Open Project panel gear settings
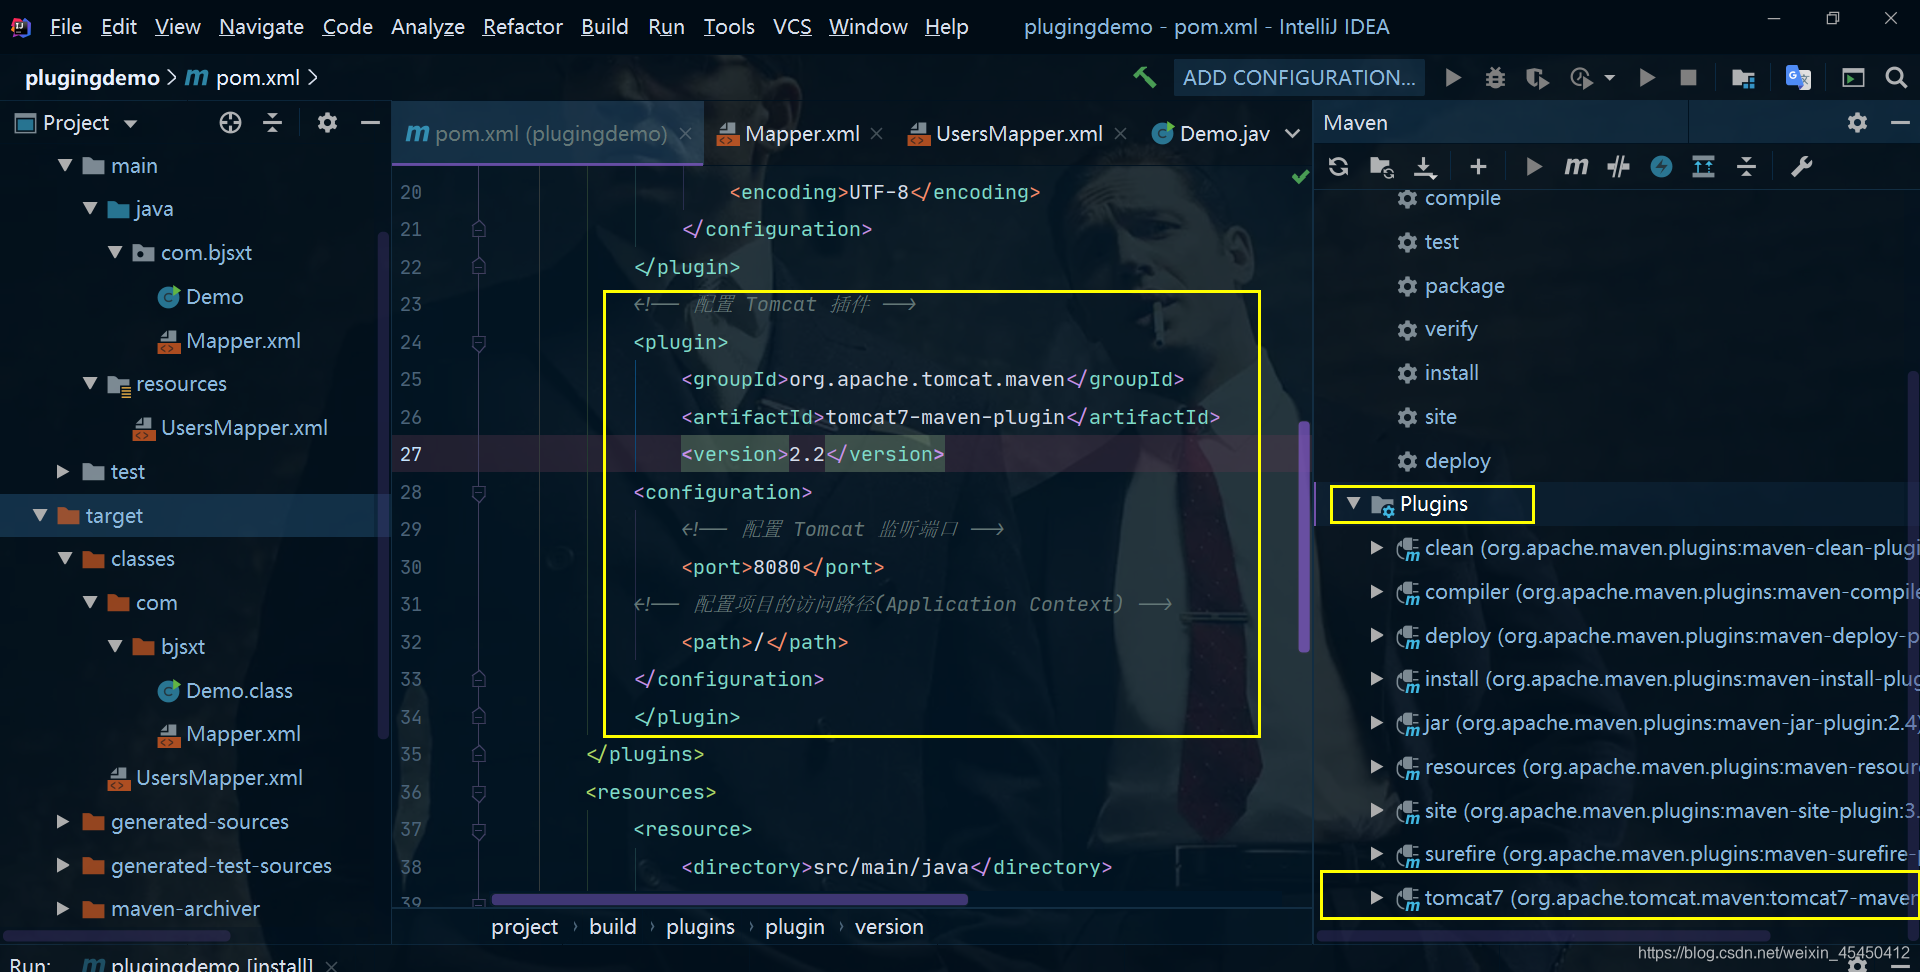 [x=327, y=122]
